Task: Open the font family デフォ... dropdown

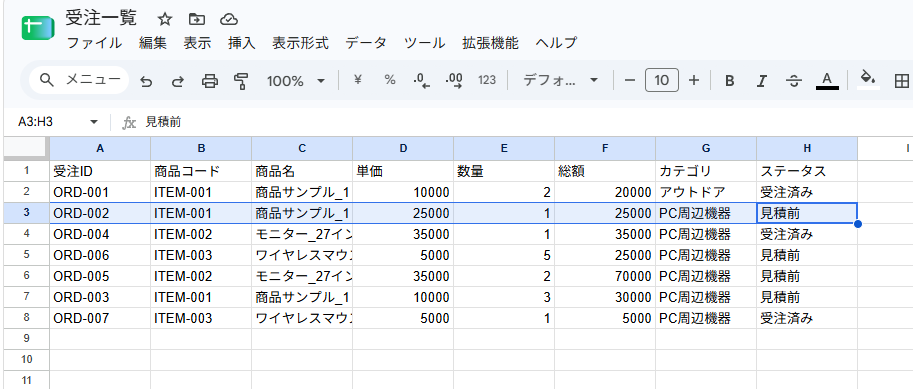Action: pos(561,80)
